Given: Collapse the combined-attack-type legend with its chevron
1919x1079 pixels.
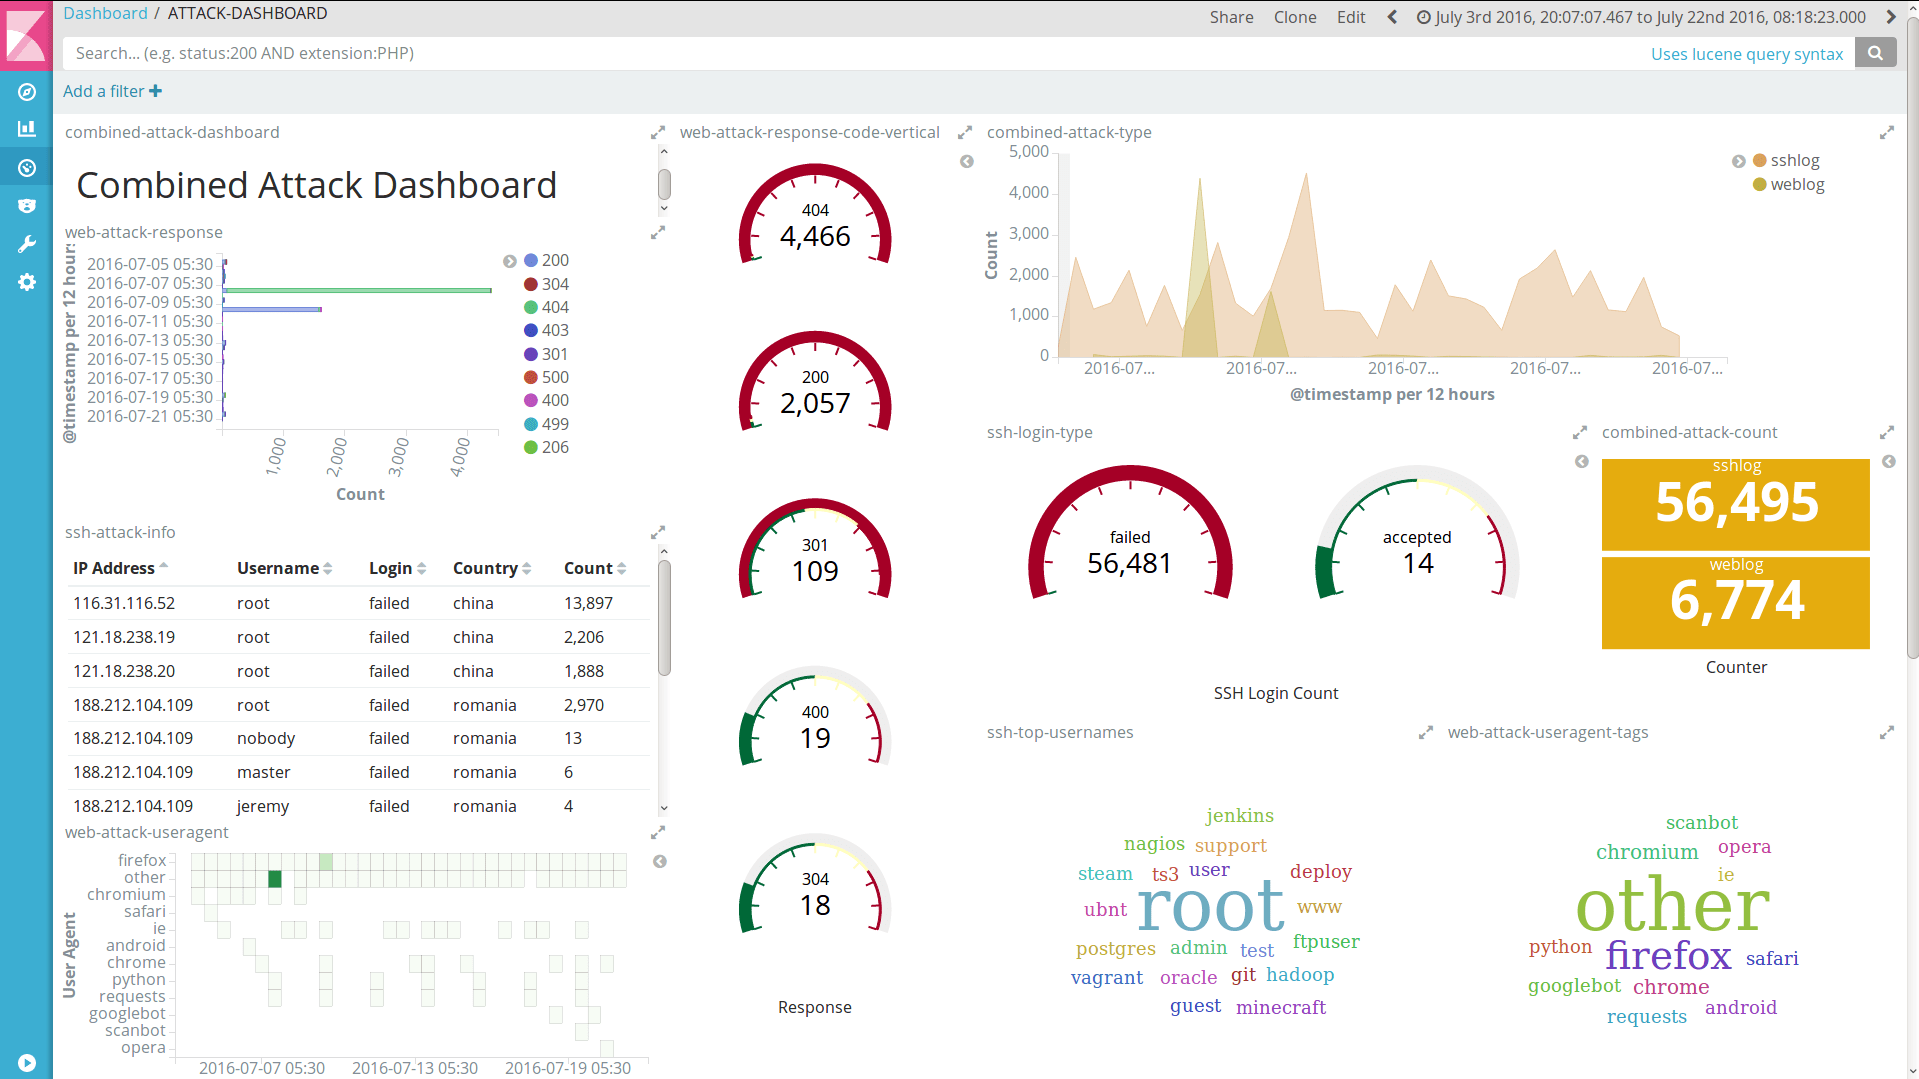Looking at the screenshot, I should [1738, 160].
